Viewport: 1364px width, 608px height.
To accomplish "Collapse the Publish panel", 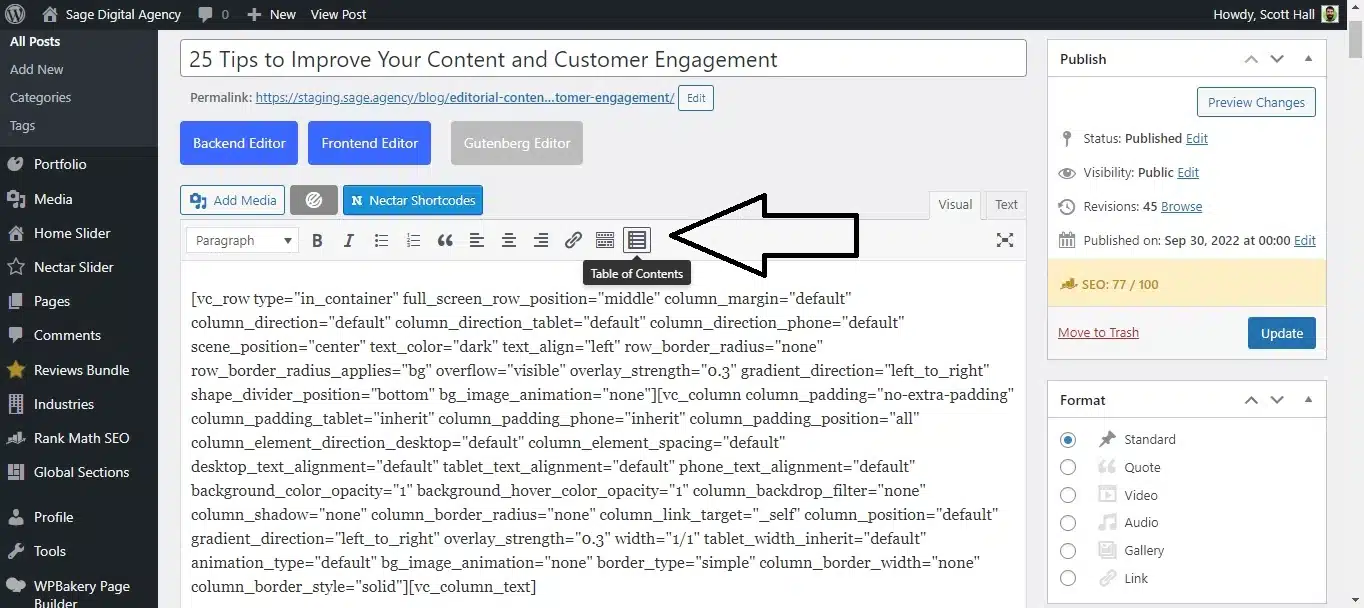I will (1308, 59).
